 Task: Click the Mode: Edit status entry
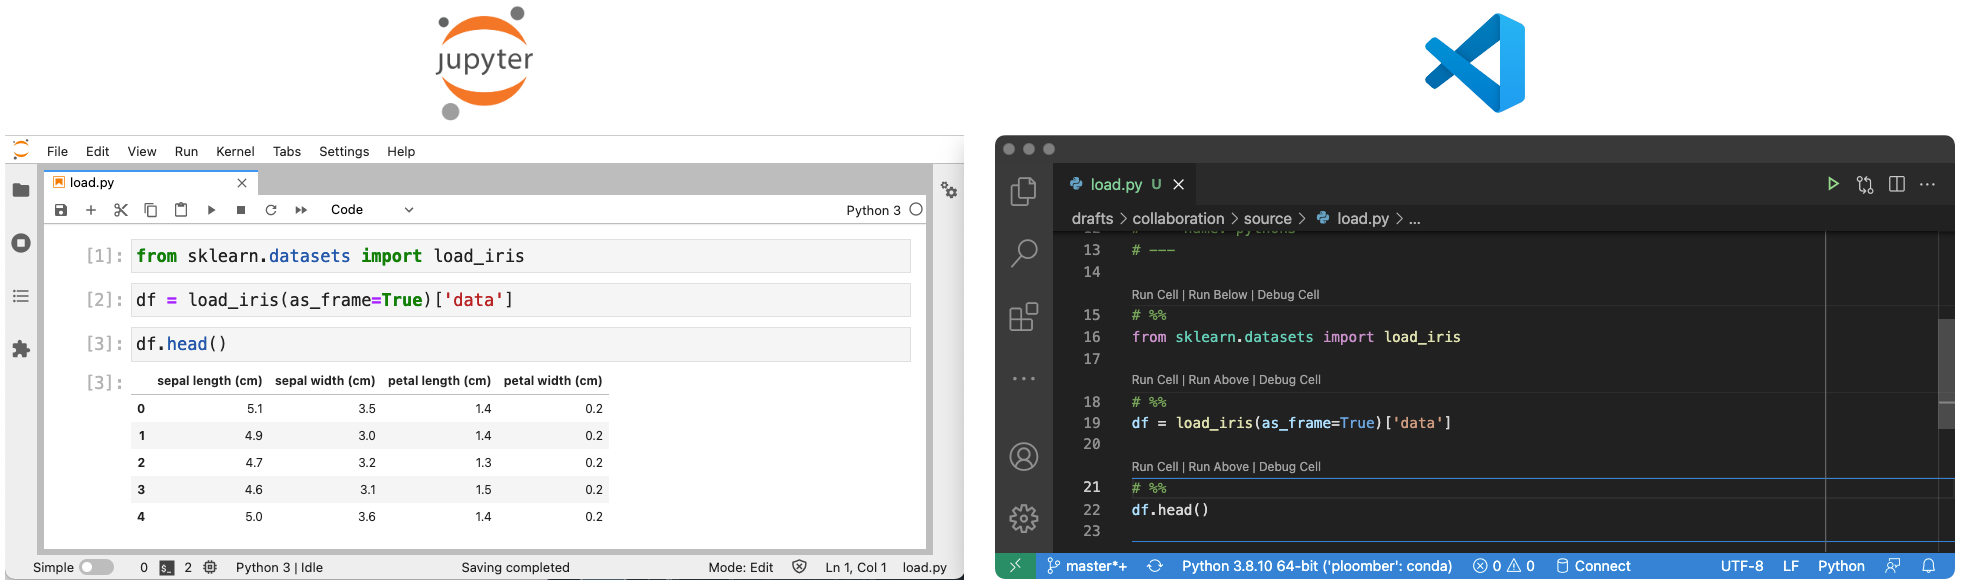pyautogui.click(x=740, y=567)
